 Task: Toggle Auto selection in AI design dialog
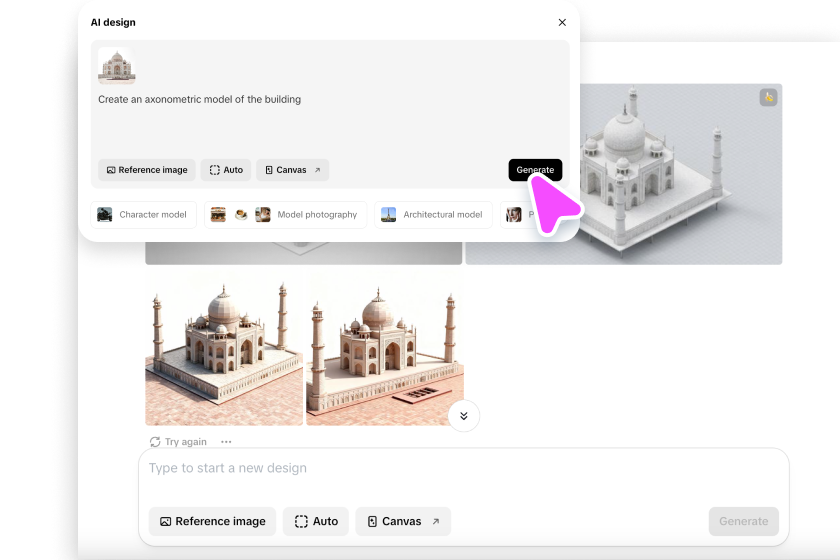pos(226,170)
